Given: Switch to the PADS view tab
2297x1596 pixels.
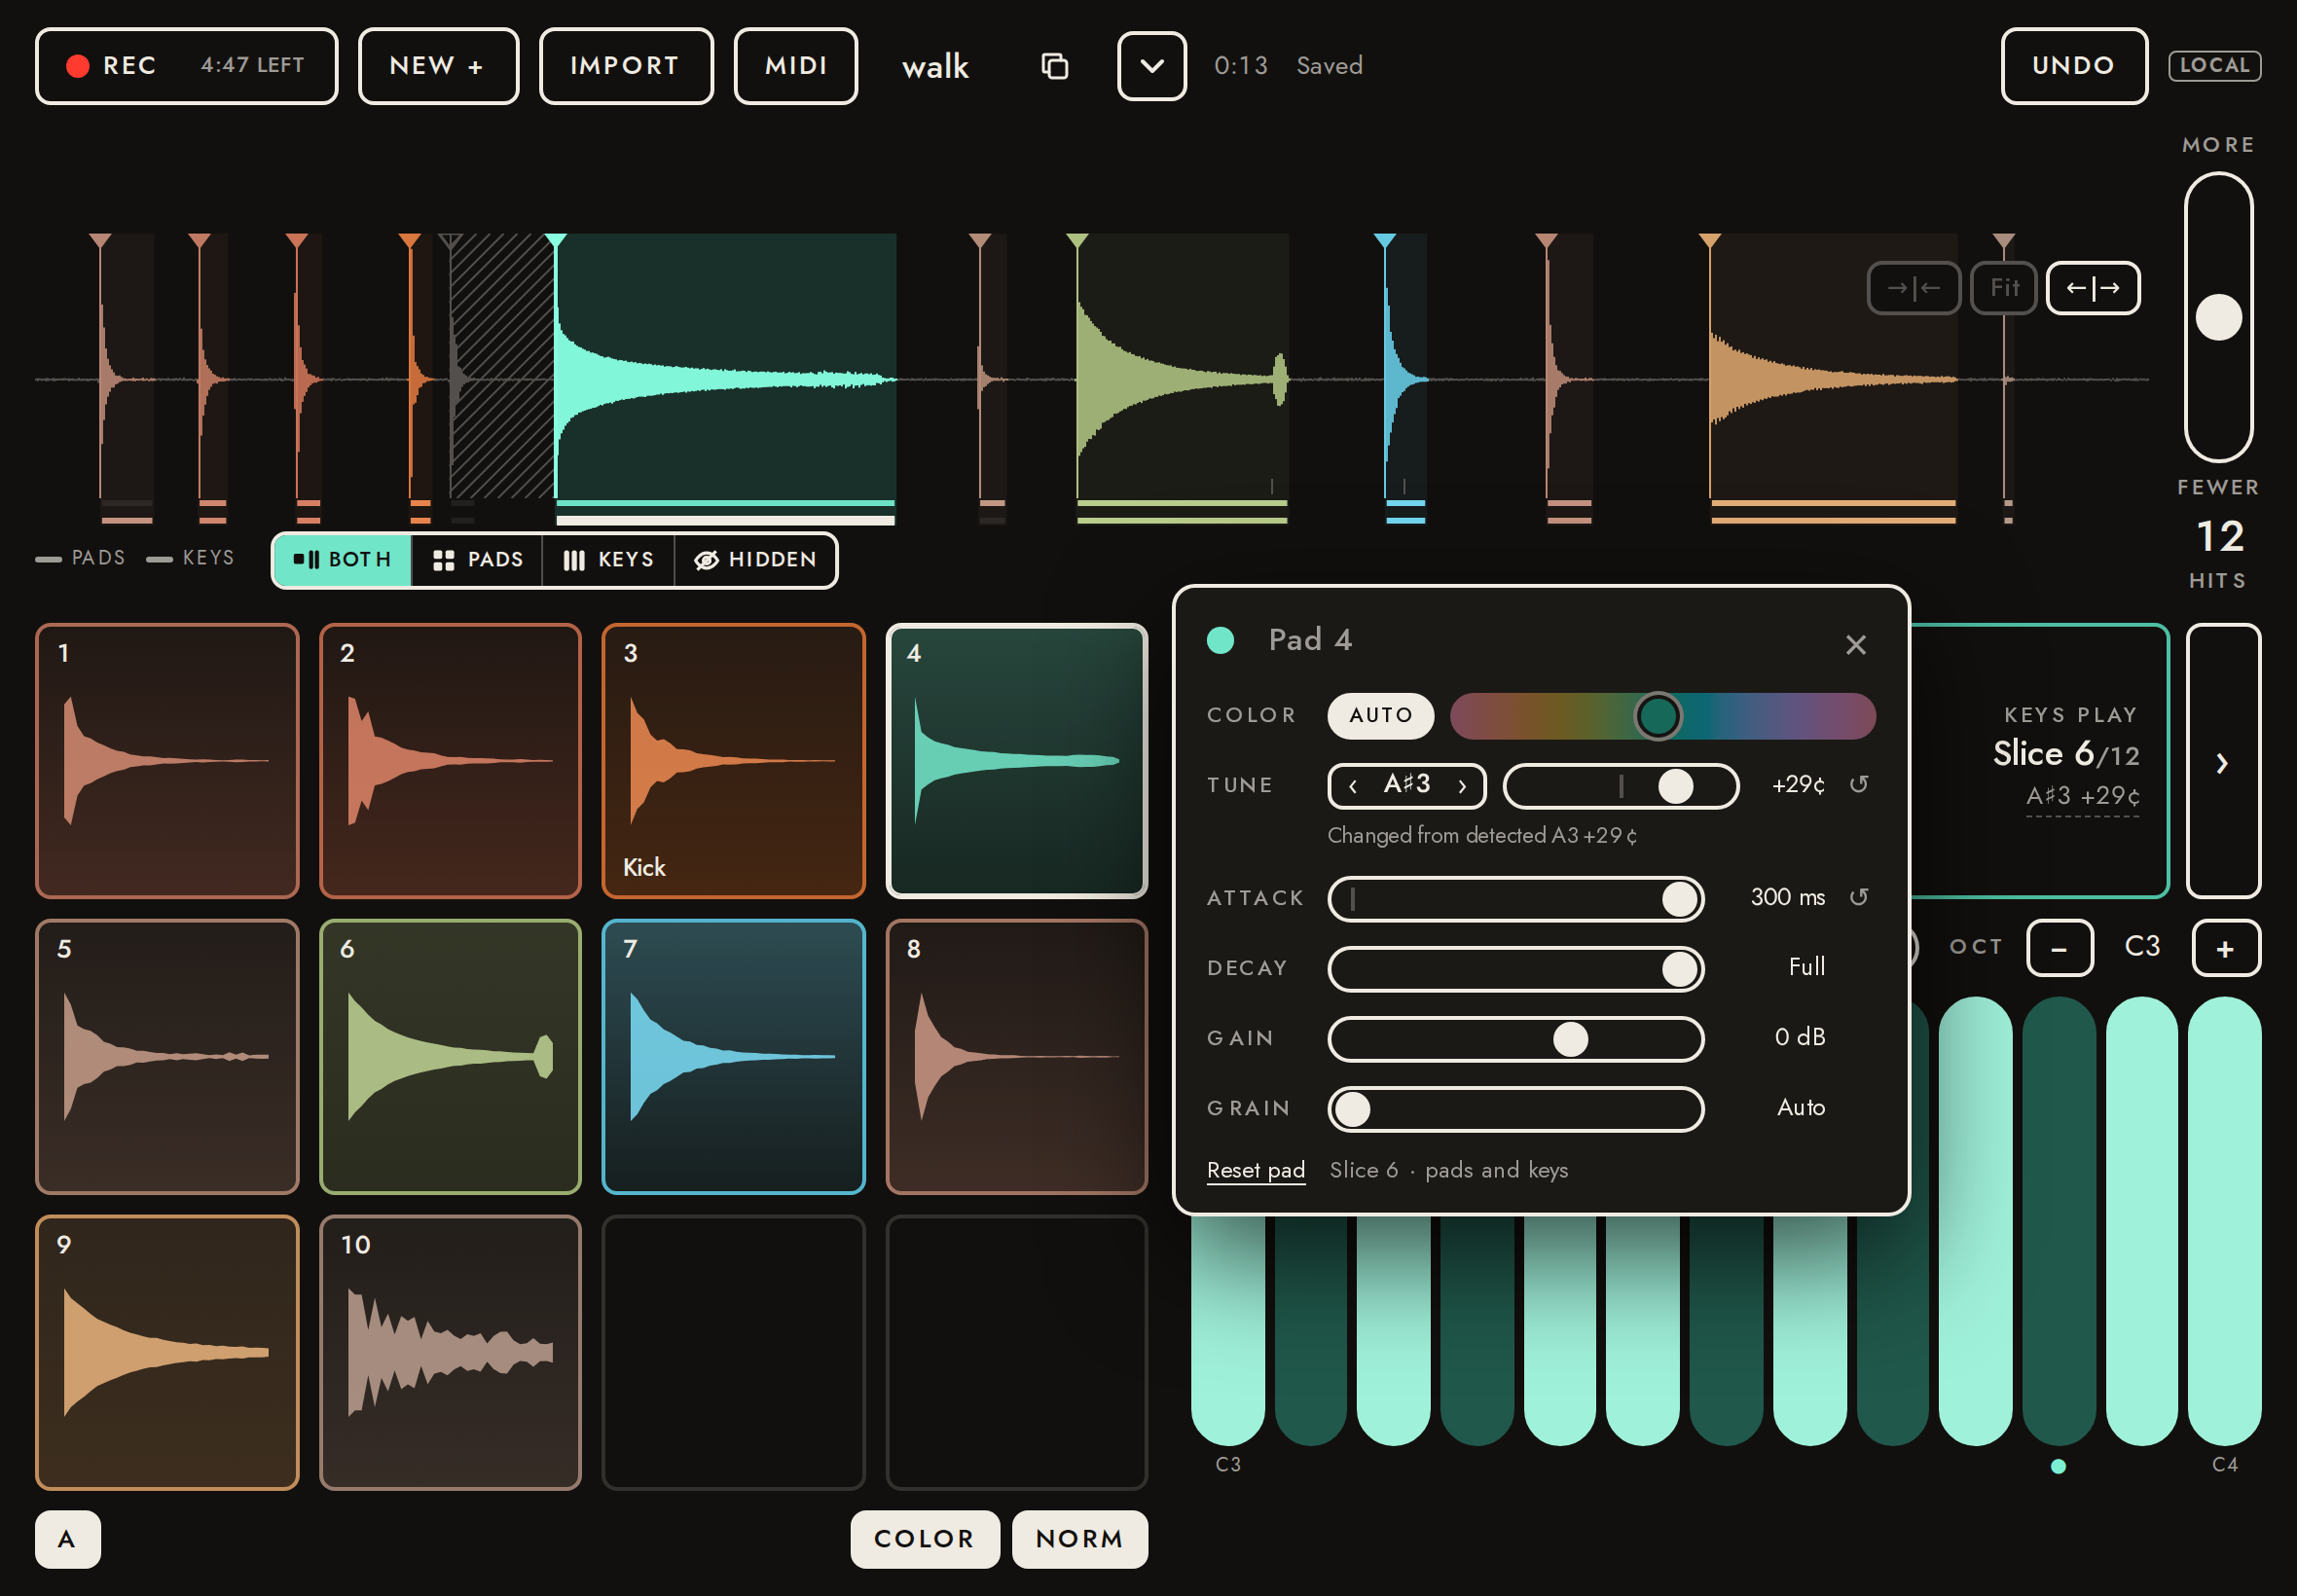Looking at the screenshot, I should 477,560.
